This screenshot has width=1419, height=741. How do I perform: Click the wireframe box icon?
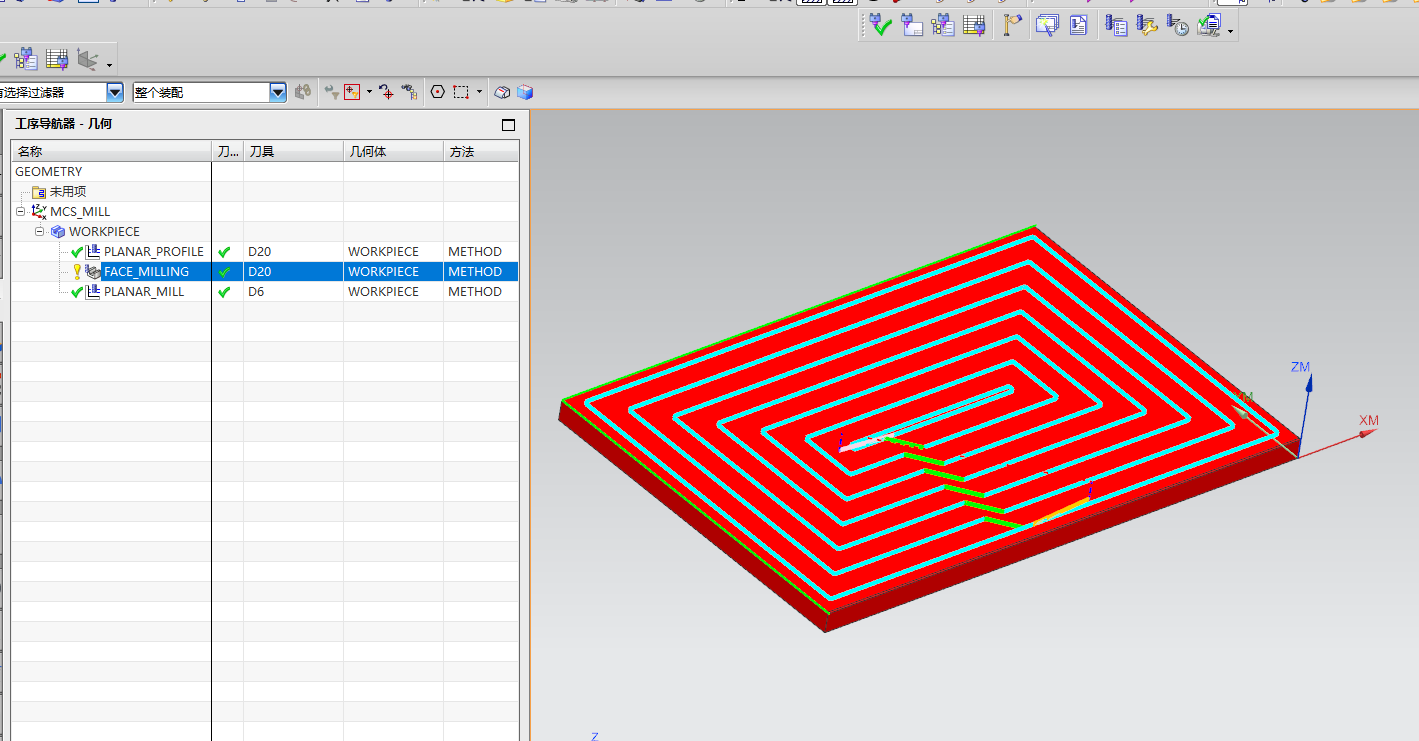click(x=503, y=92)
